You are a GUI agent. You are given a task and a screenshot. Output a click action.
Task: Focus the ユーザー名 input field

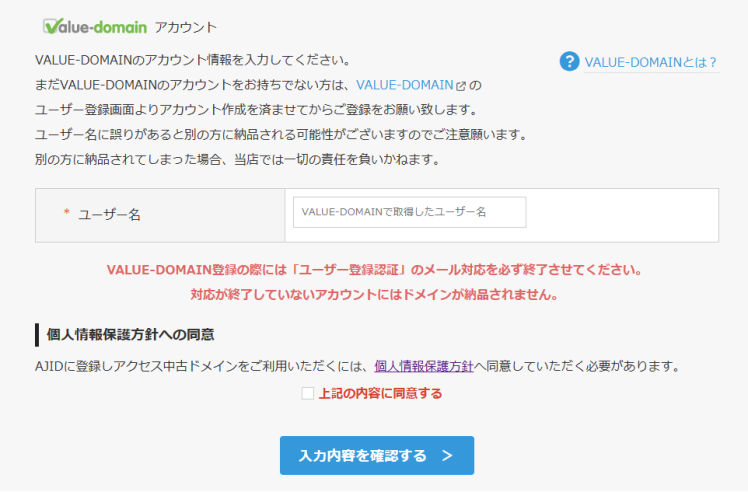pos(409,212)
